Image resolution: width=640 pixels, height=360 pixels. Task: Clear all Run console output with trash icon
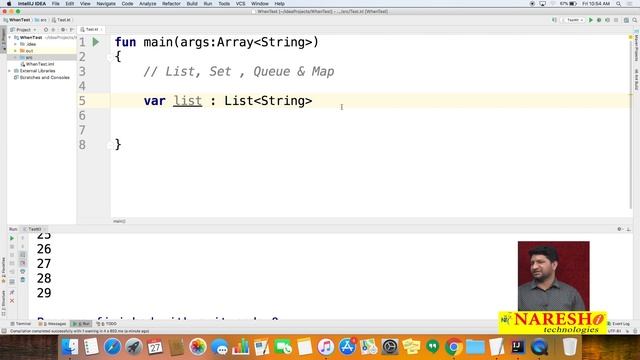pos(23,280)
